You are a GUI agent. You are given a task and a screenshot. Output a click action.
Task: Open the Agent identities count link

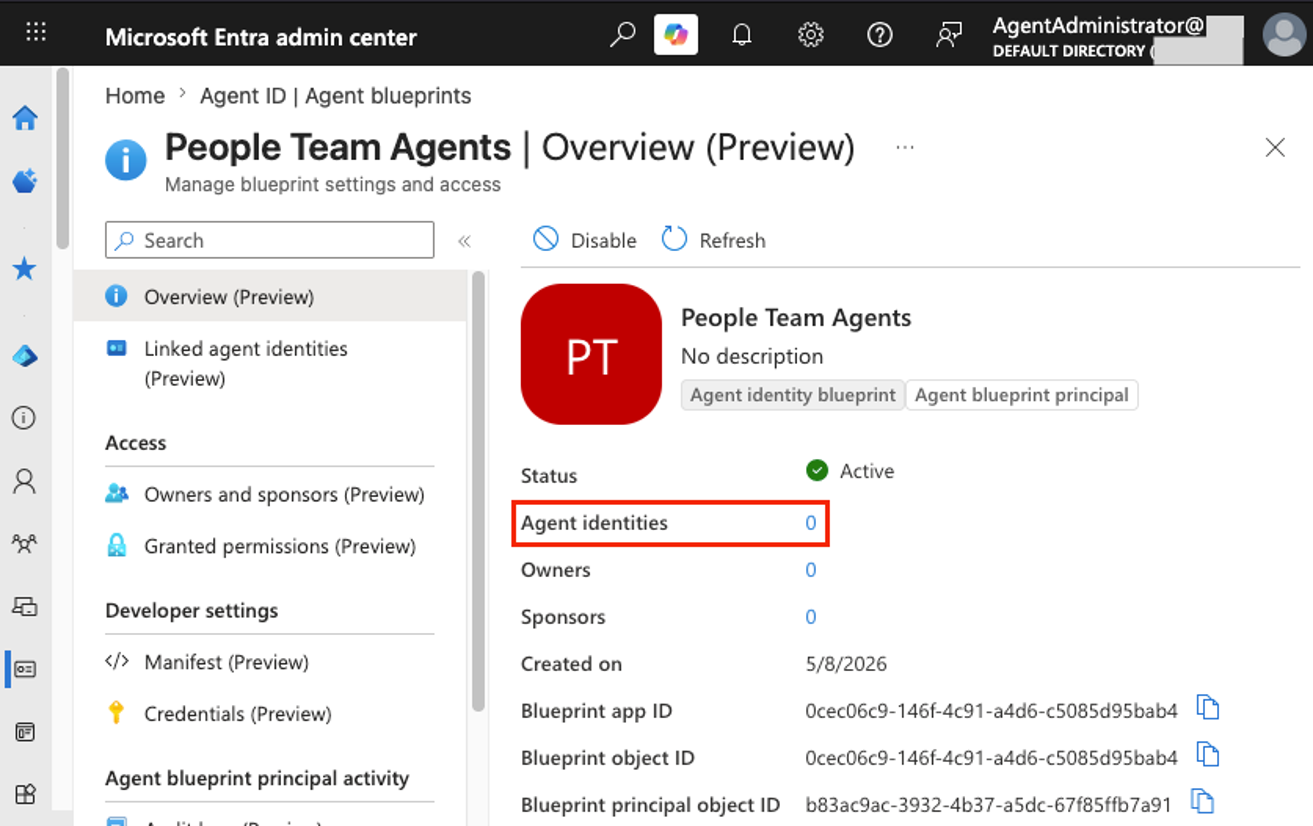pos(811,523)
